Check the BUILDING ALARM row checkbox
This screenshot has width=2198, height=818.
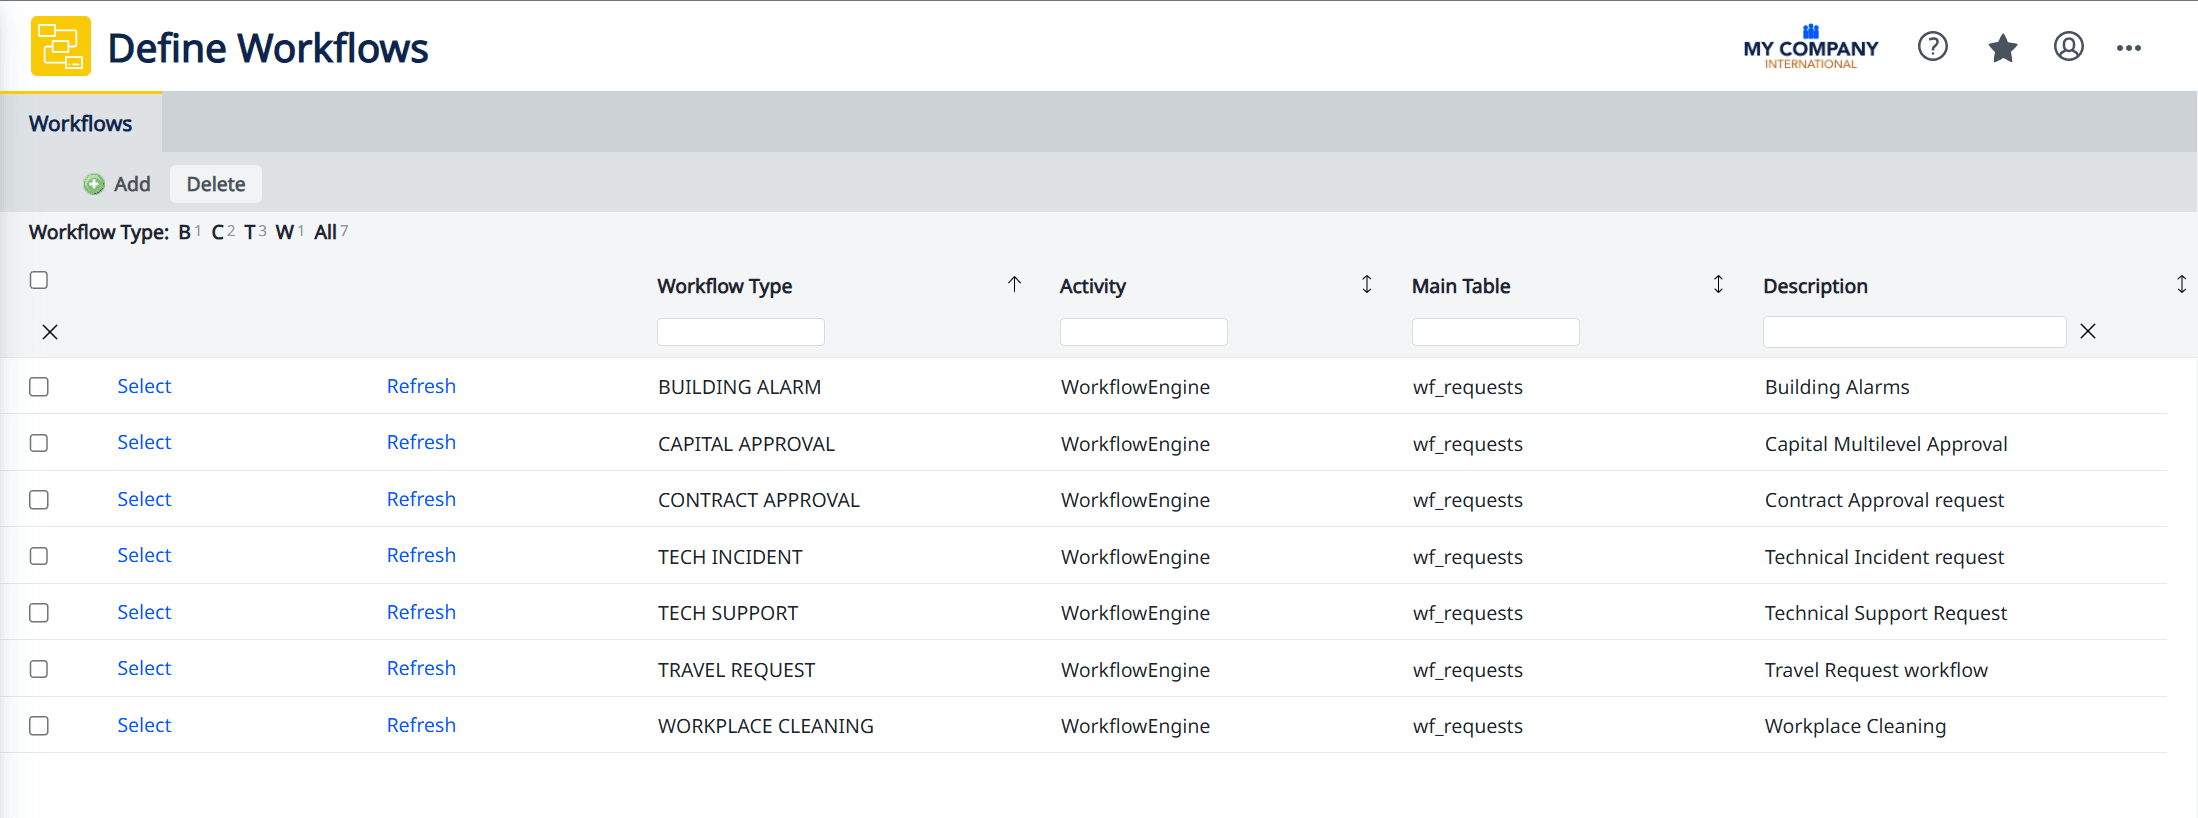[39, 387]
